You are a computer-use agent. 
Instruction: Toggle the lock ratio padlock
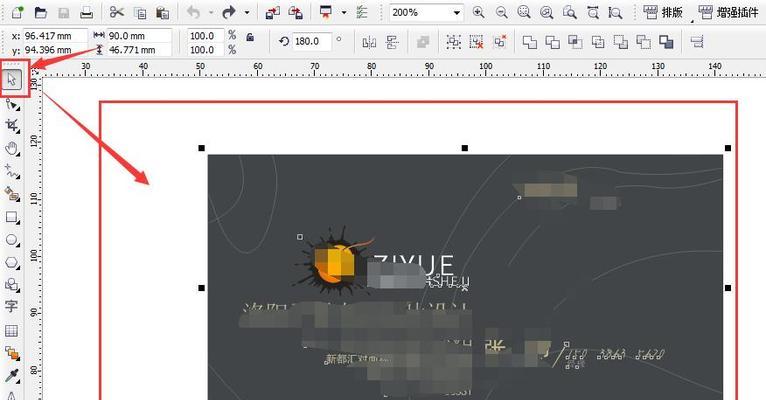[250, 37]
